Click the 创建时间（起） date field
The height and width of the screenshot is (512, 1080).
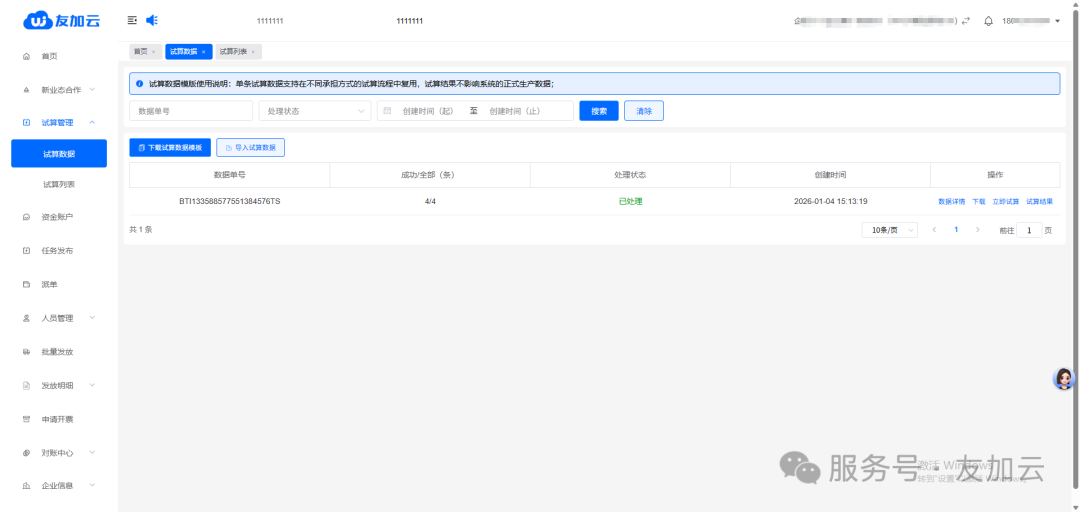[x=428, y=111]
